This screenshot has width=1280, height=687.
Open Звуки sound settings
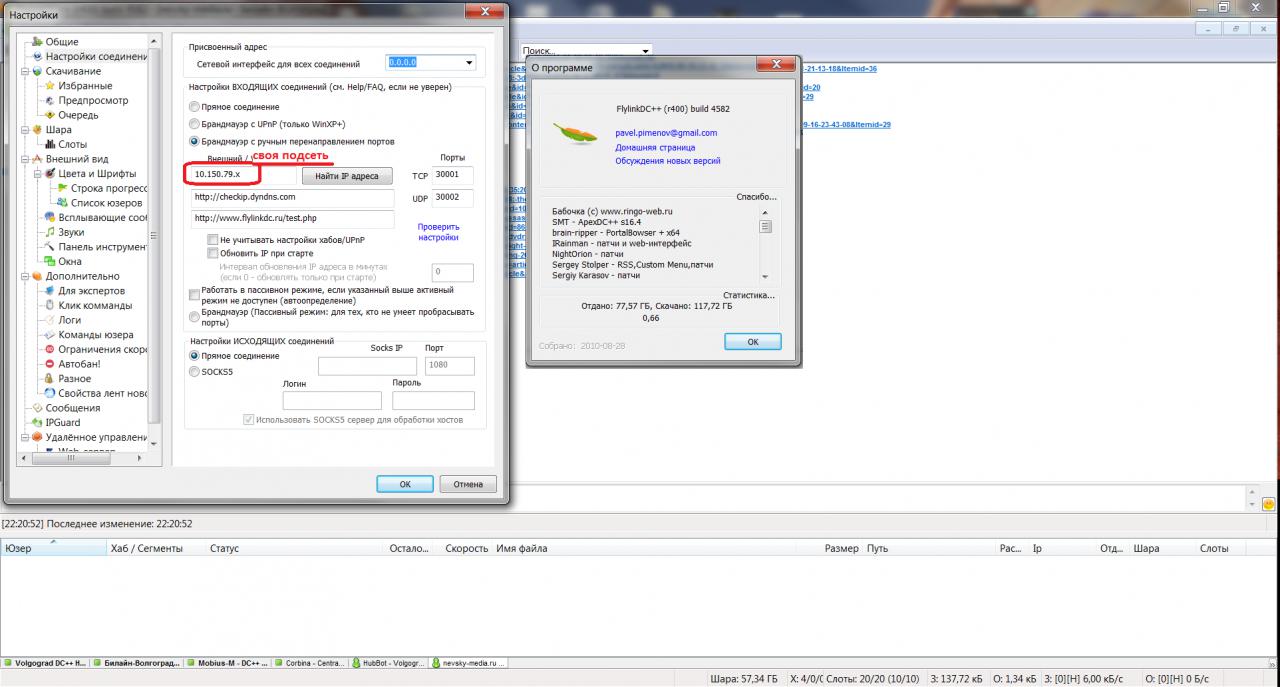71,232
